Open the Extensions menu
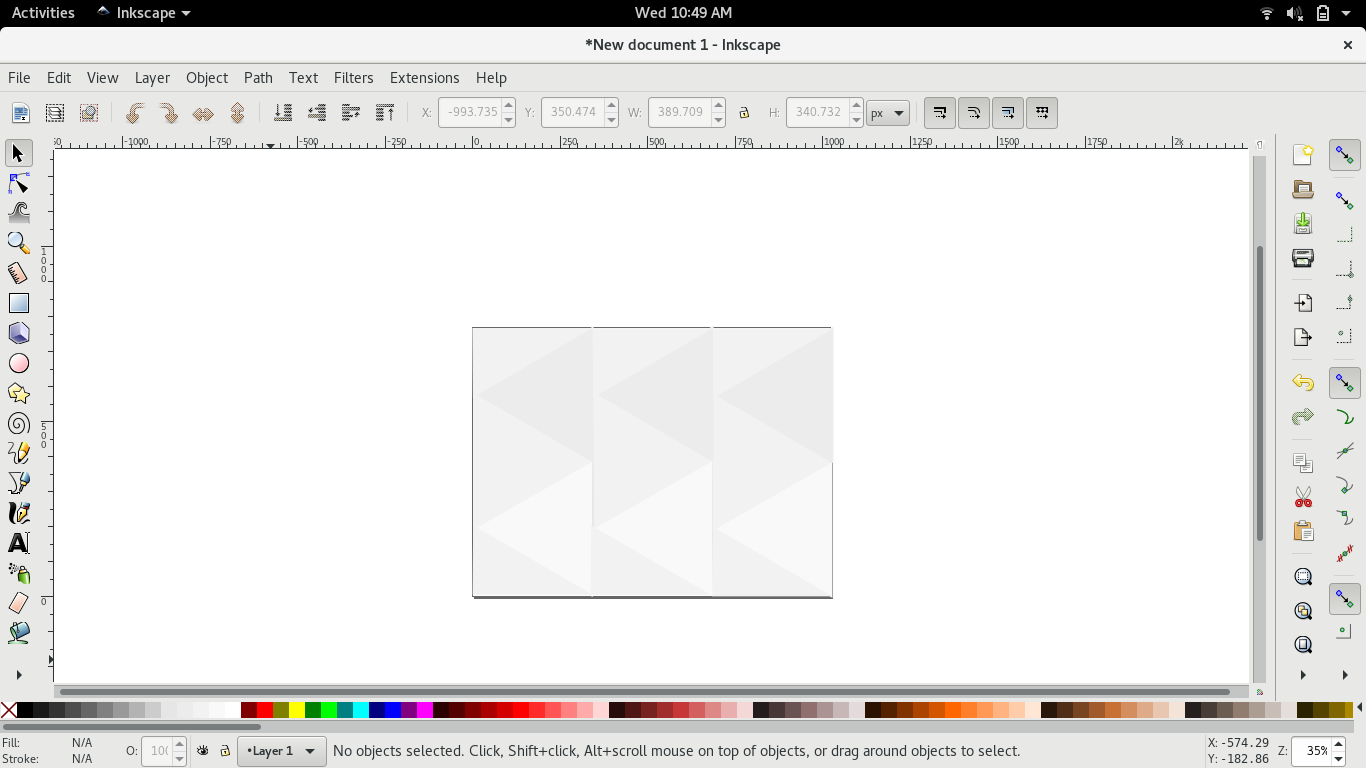 (424, 77)
